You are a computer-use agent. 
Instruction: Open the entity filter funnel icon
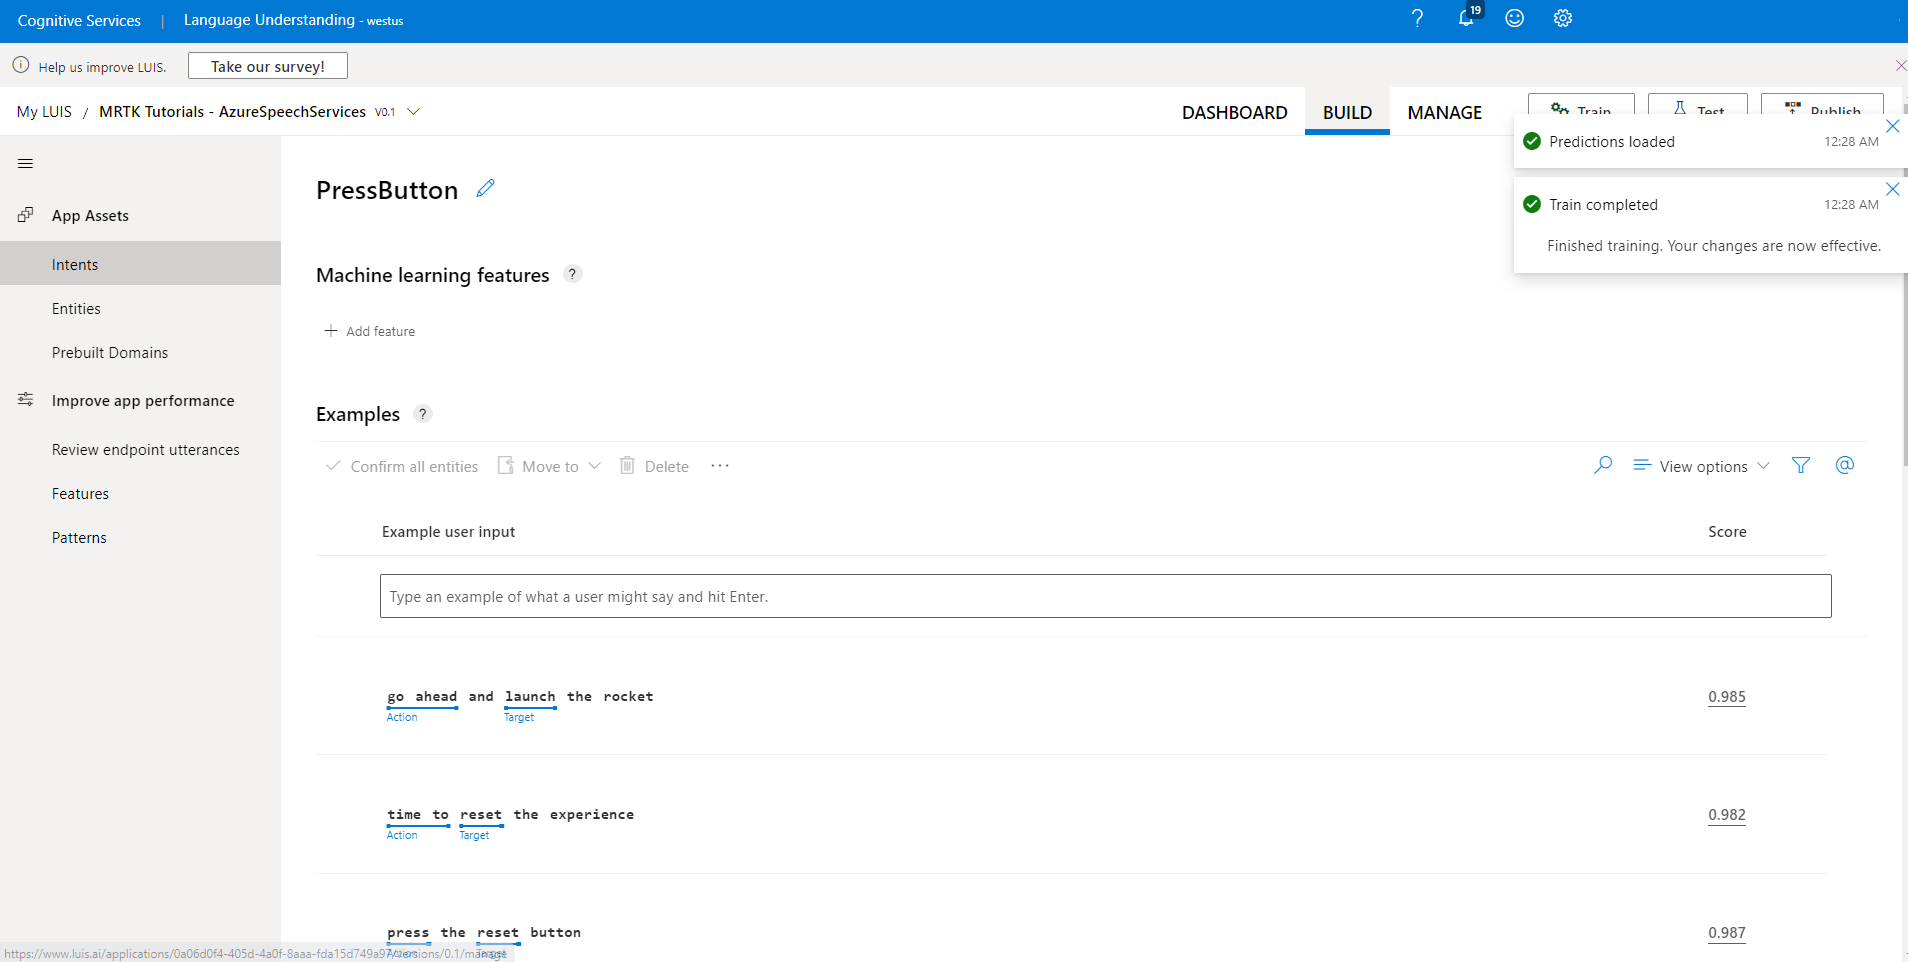pos(1801,465)
